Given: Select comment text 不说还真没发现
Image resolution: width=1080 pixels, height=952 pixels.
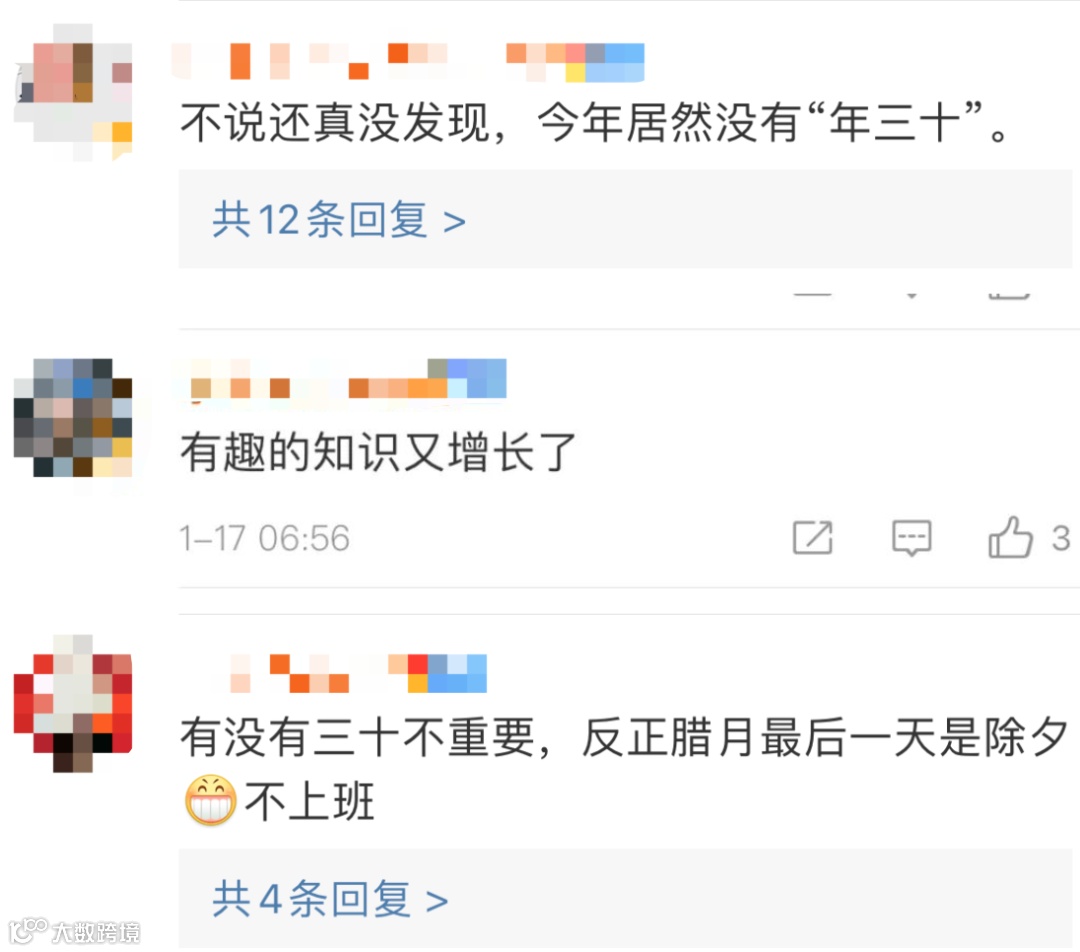Looking at the screenshot, I should (x=335, y=123).
